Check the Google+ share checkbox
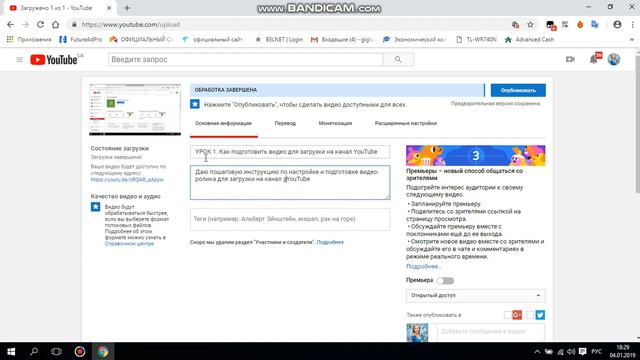 (507, 315)
